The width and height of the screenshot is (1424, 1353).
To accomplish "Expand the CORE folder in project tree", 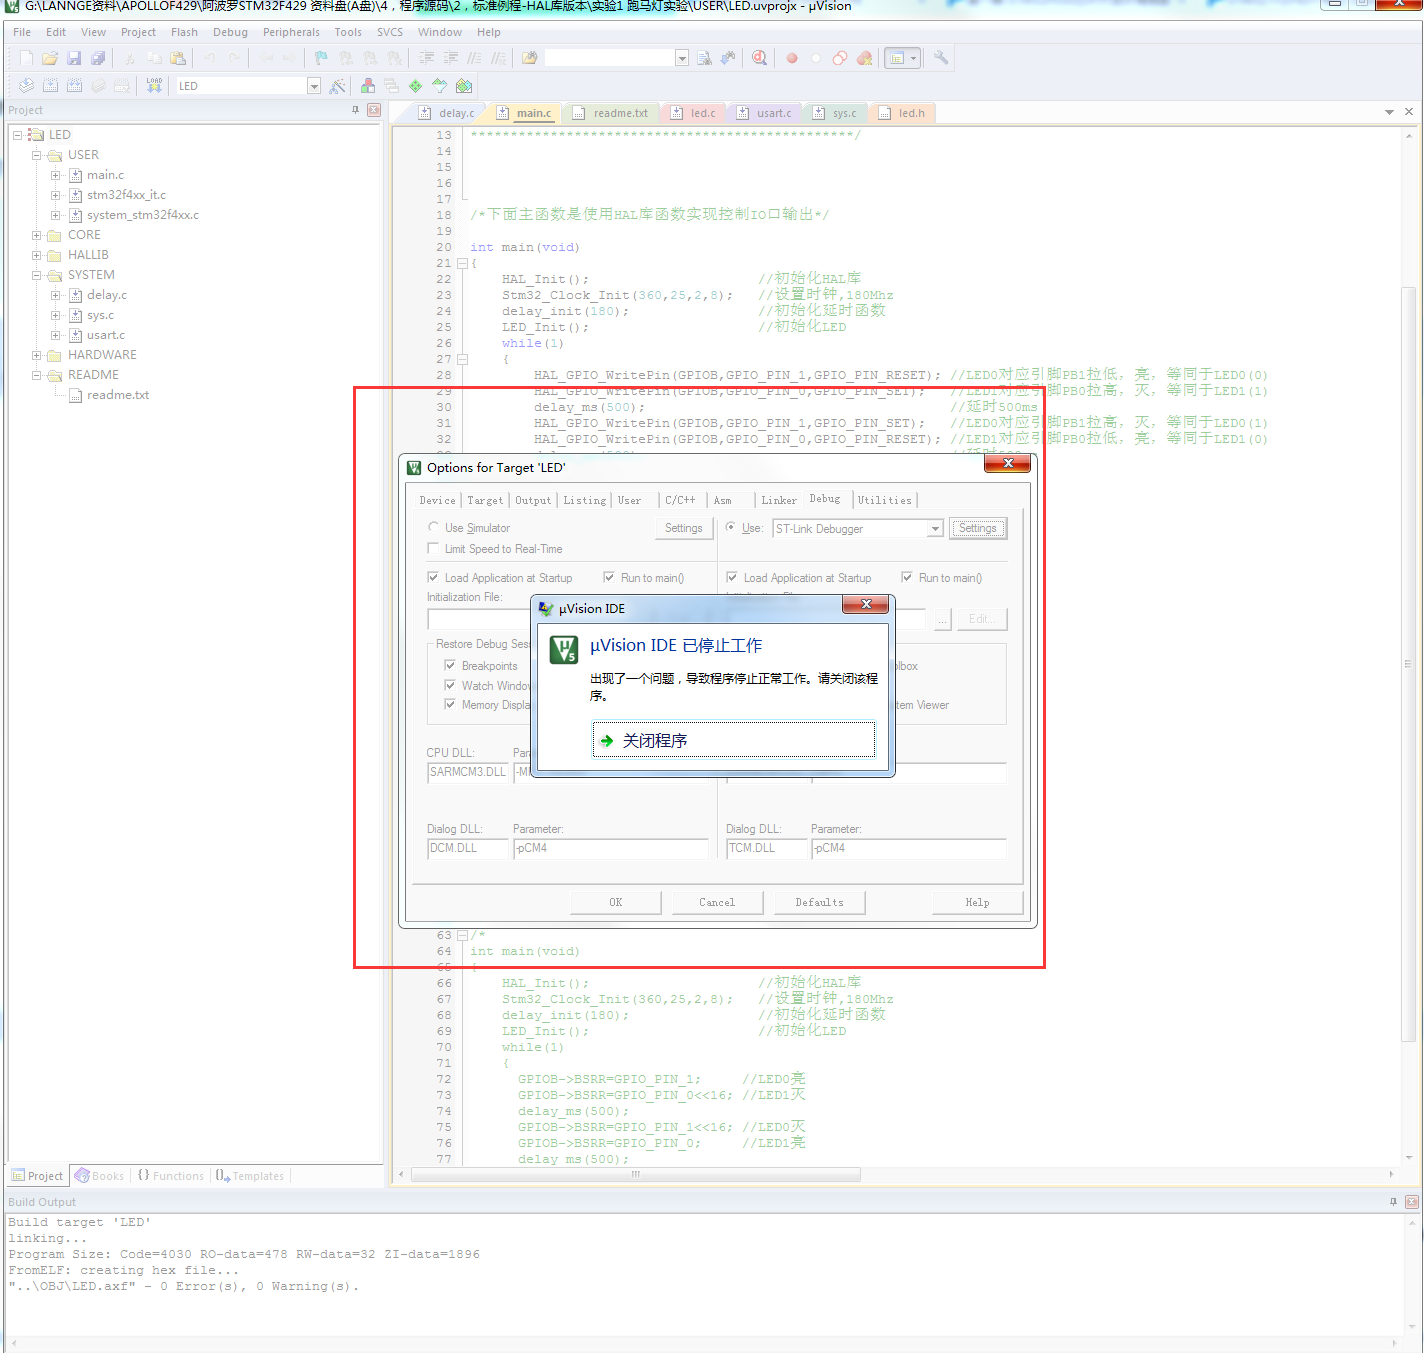I will [37, 235].
